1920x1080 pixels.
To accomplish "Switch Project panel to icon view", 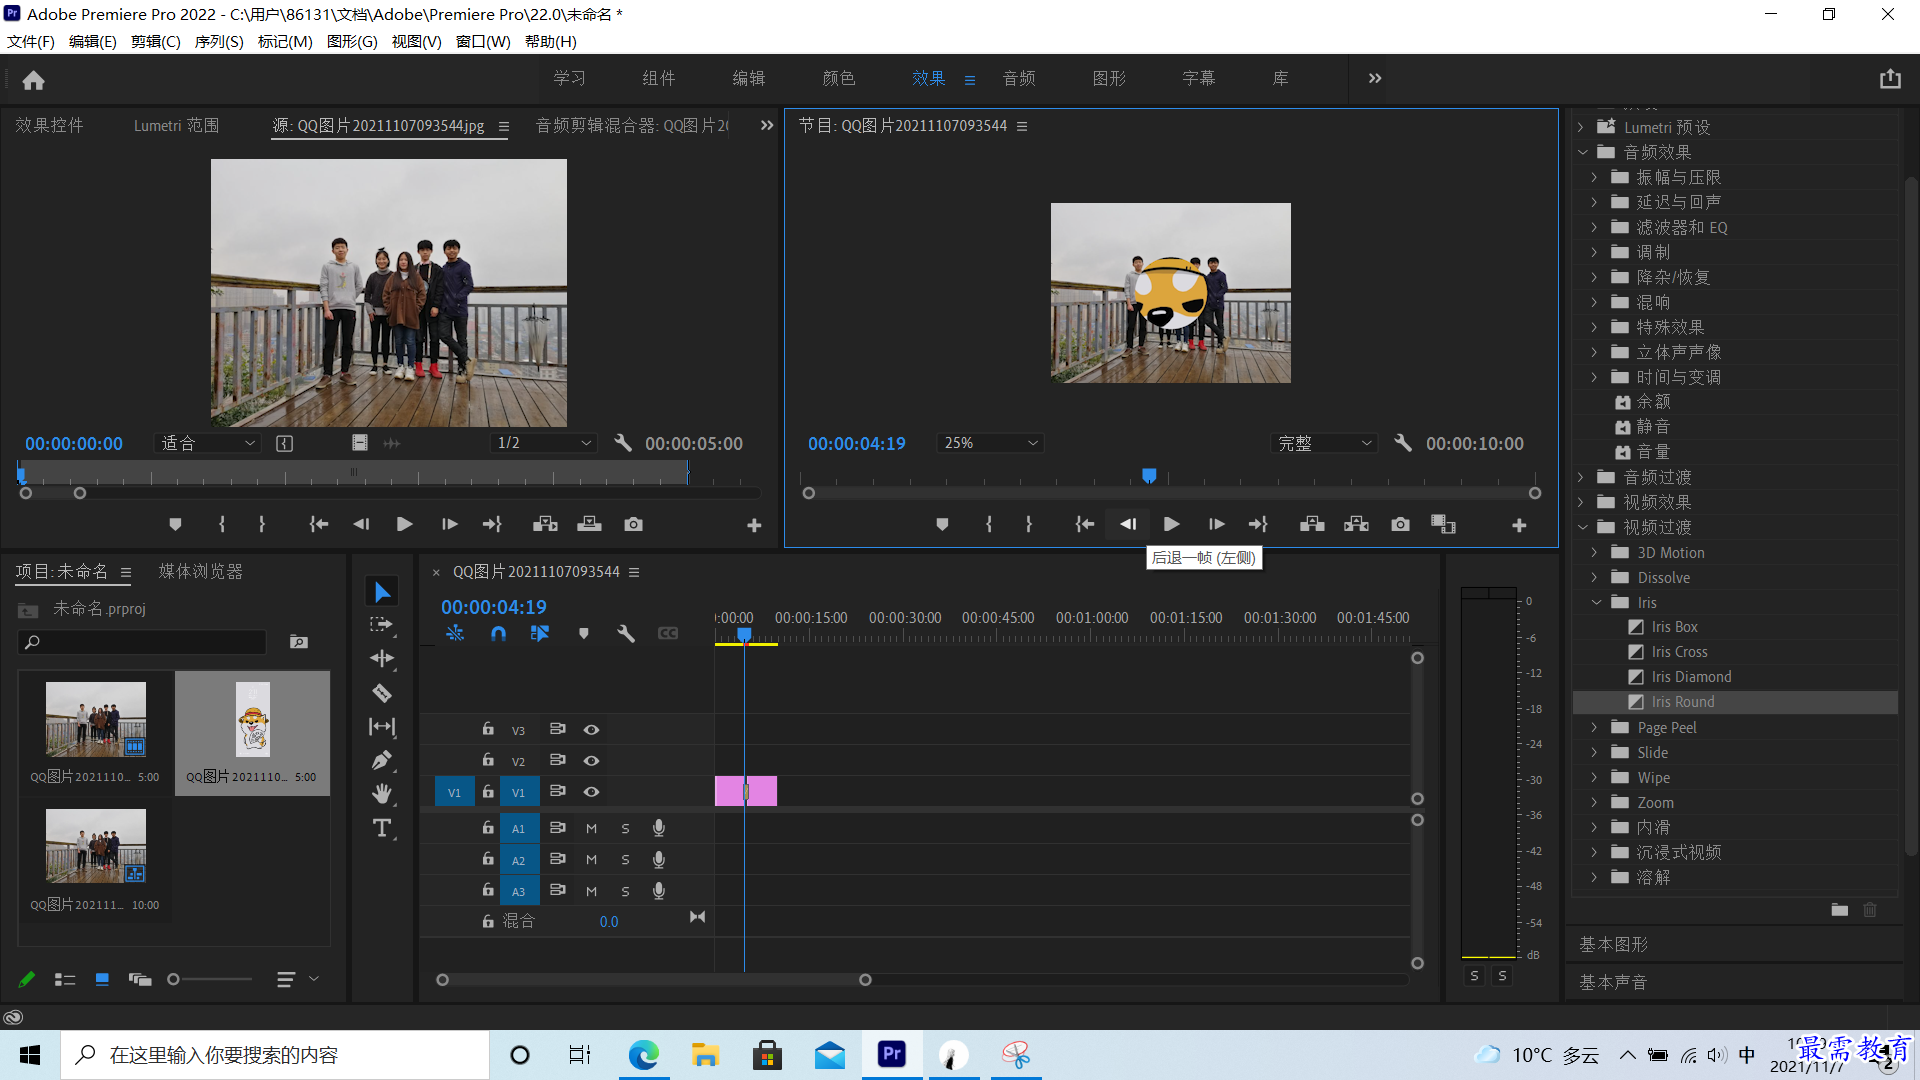I will tap(102, 980).
